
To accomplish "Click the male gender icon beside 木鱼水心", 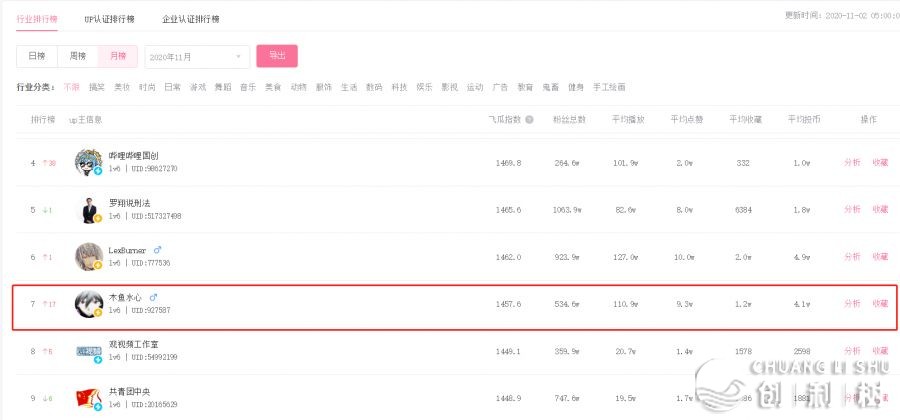I will [x=153, y=297].
